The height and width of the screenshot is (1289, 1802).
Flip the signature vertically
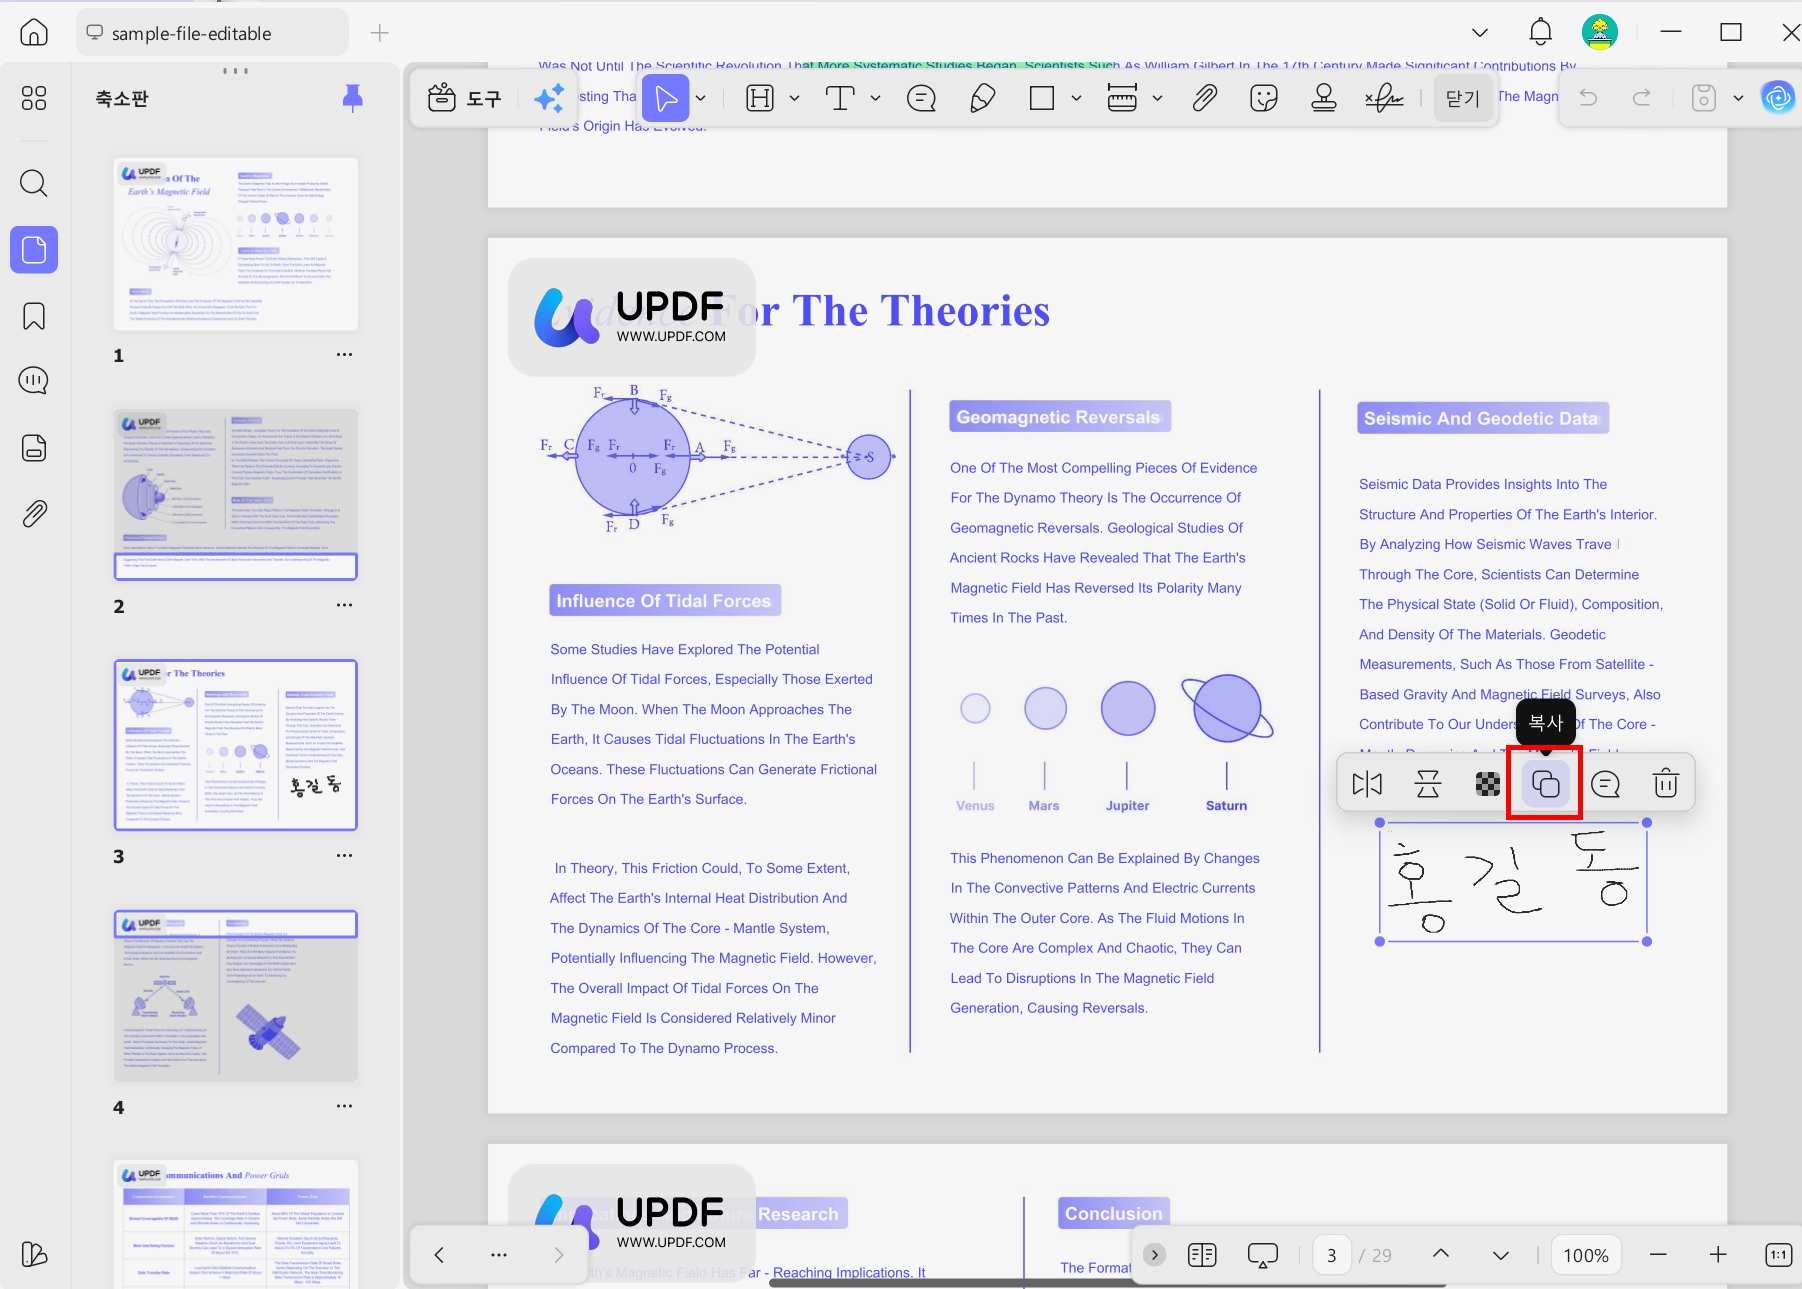[x=1428, y=784]
